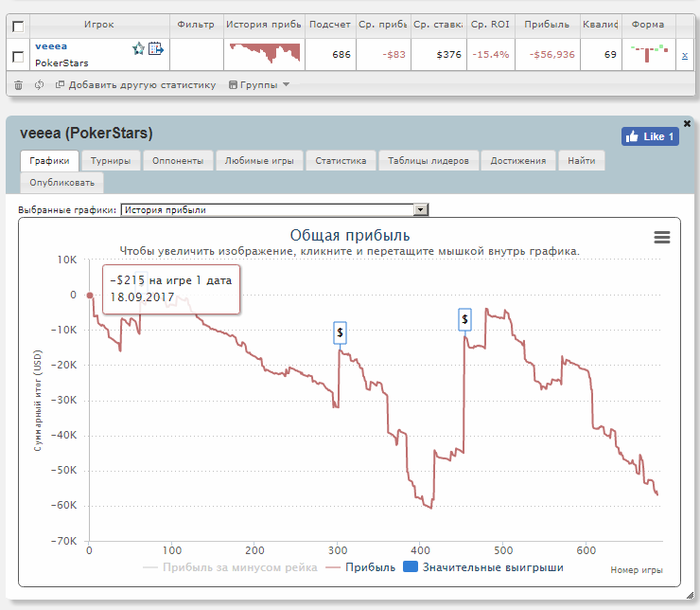The height and width of the screenshot is (610, 700).
Task: Click the PokerStars network label
Action: [62, 63]
